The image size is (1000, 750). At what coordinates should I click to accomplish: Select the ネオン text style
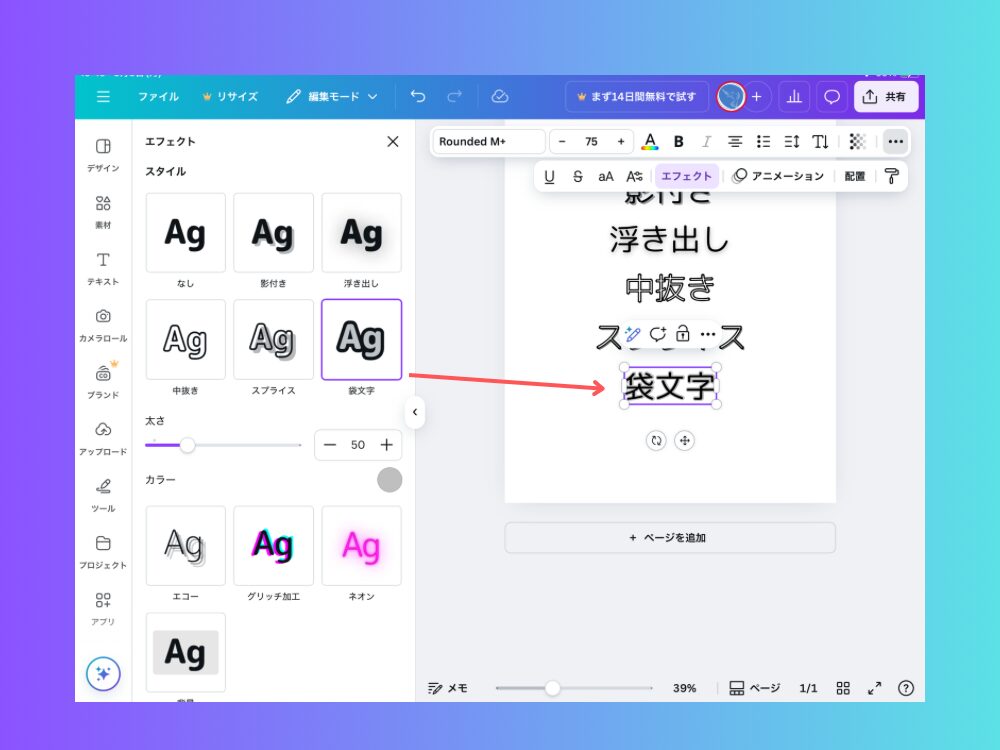point(362,546)
